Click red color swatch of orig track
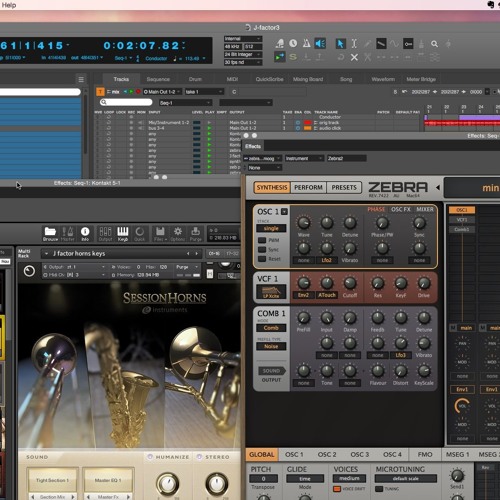 click(307, 123)
